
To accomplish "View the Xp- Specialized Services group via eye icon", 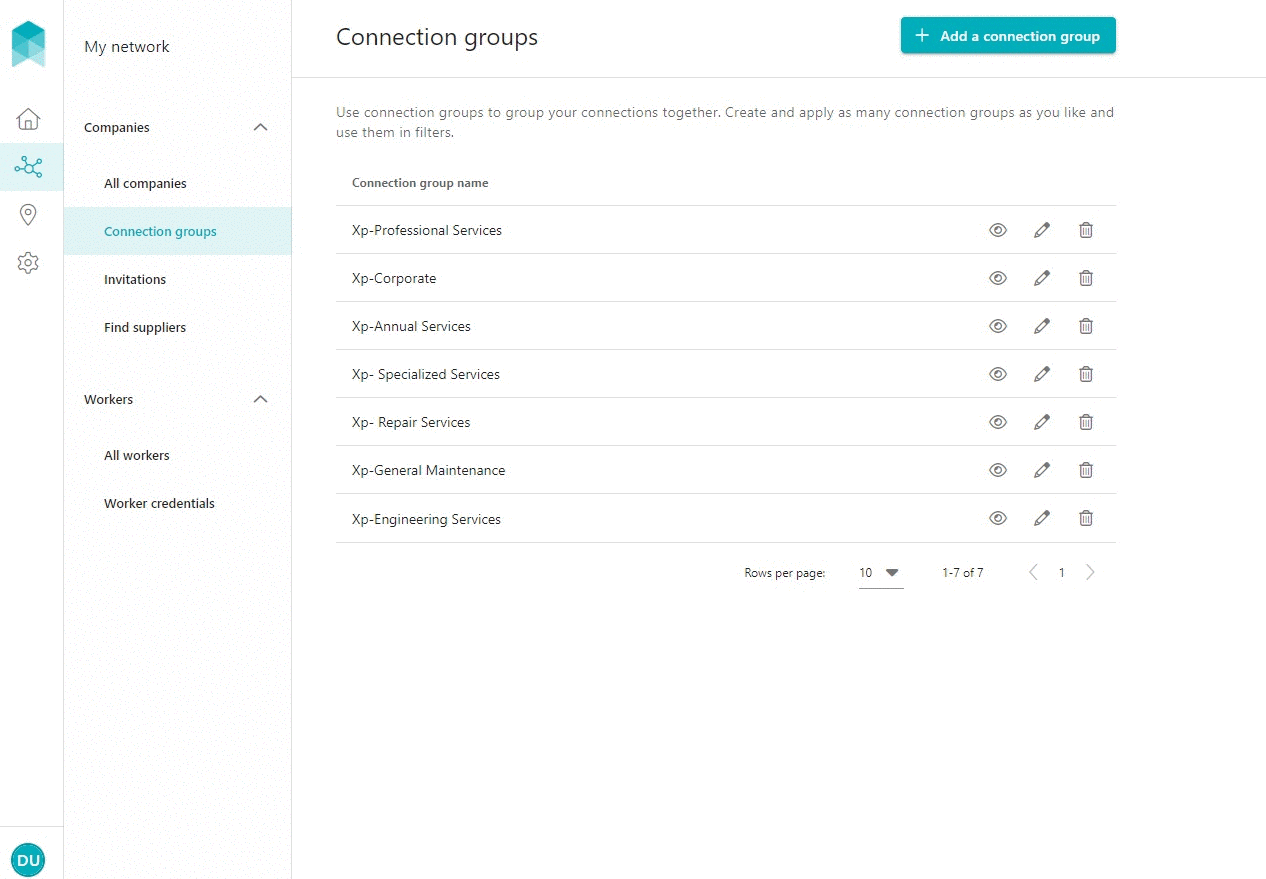I will click(998, 374).
